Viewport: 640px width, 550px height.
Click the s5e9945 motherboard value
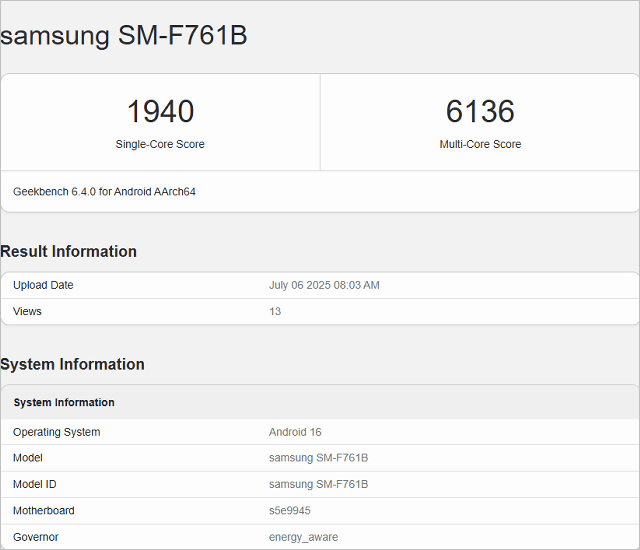(x=290, y=510)
